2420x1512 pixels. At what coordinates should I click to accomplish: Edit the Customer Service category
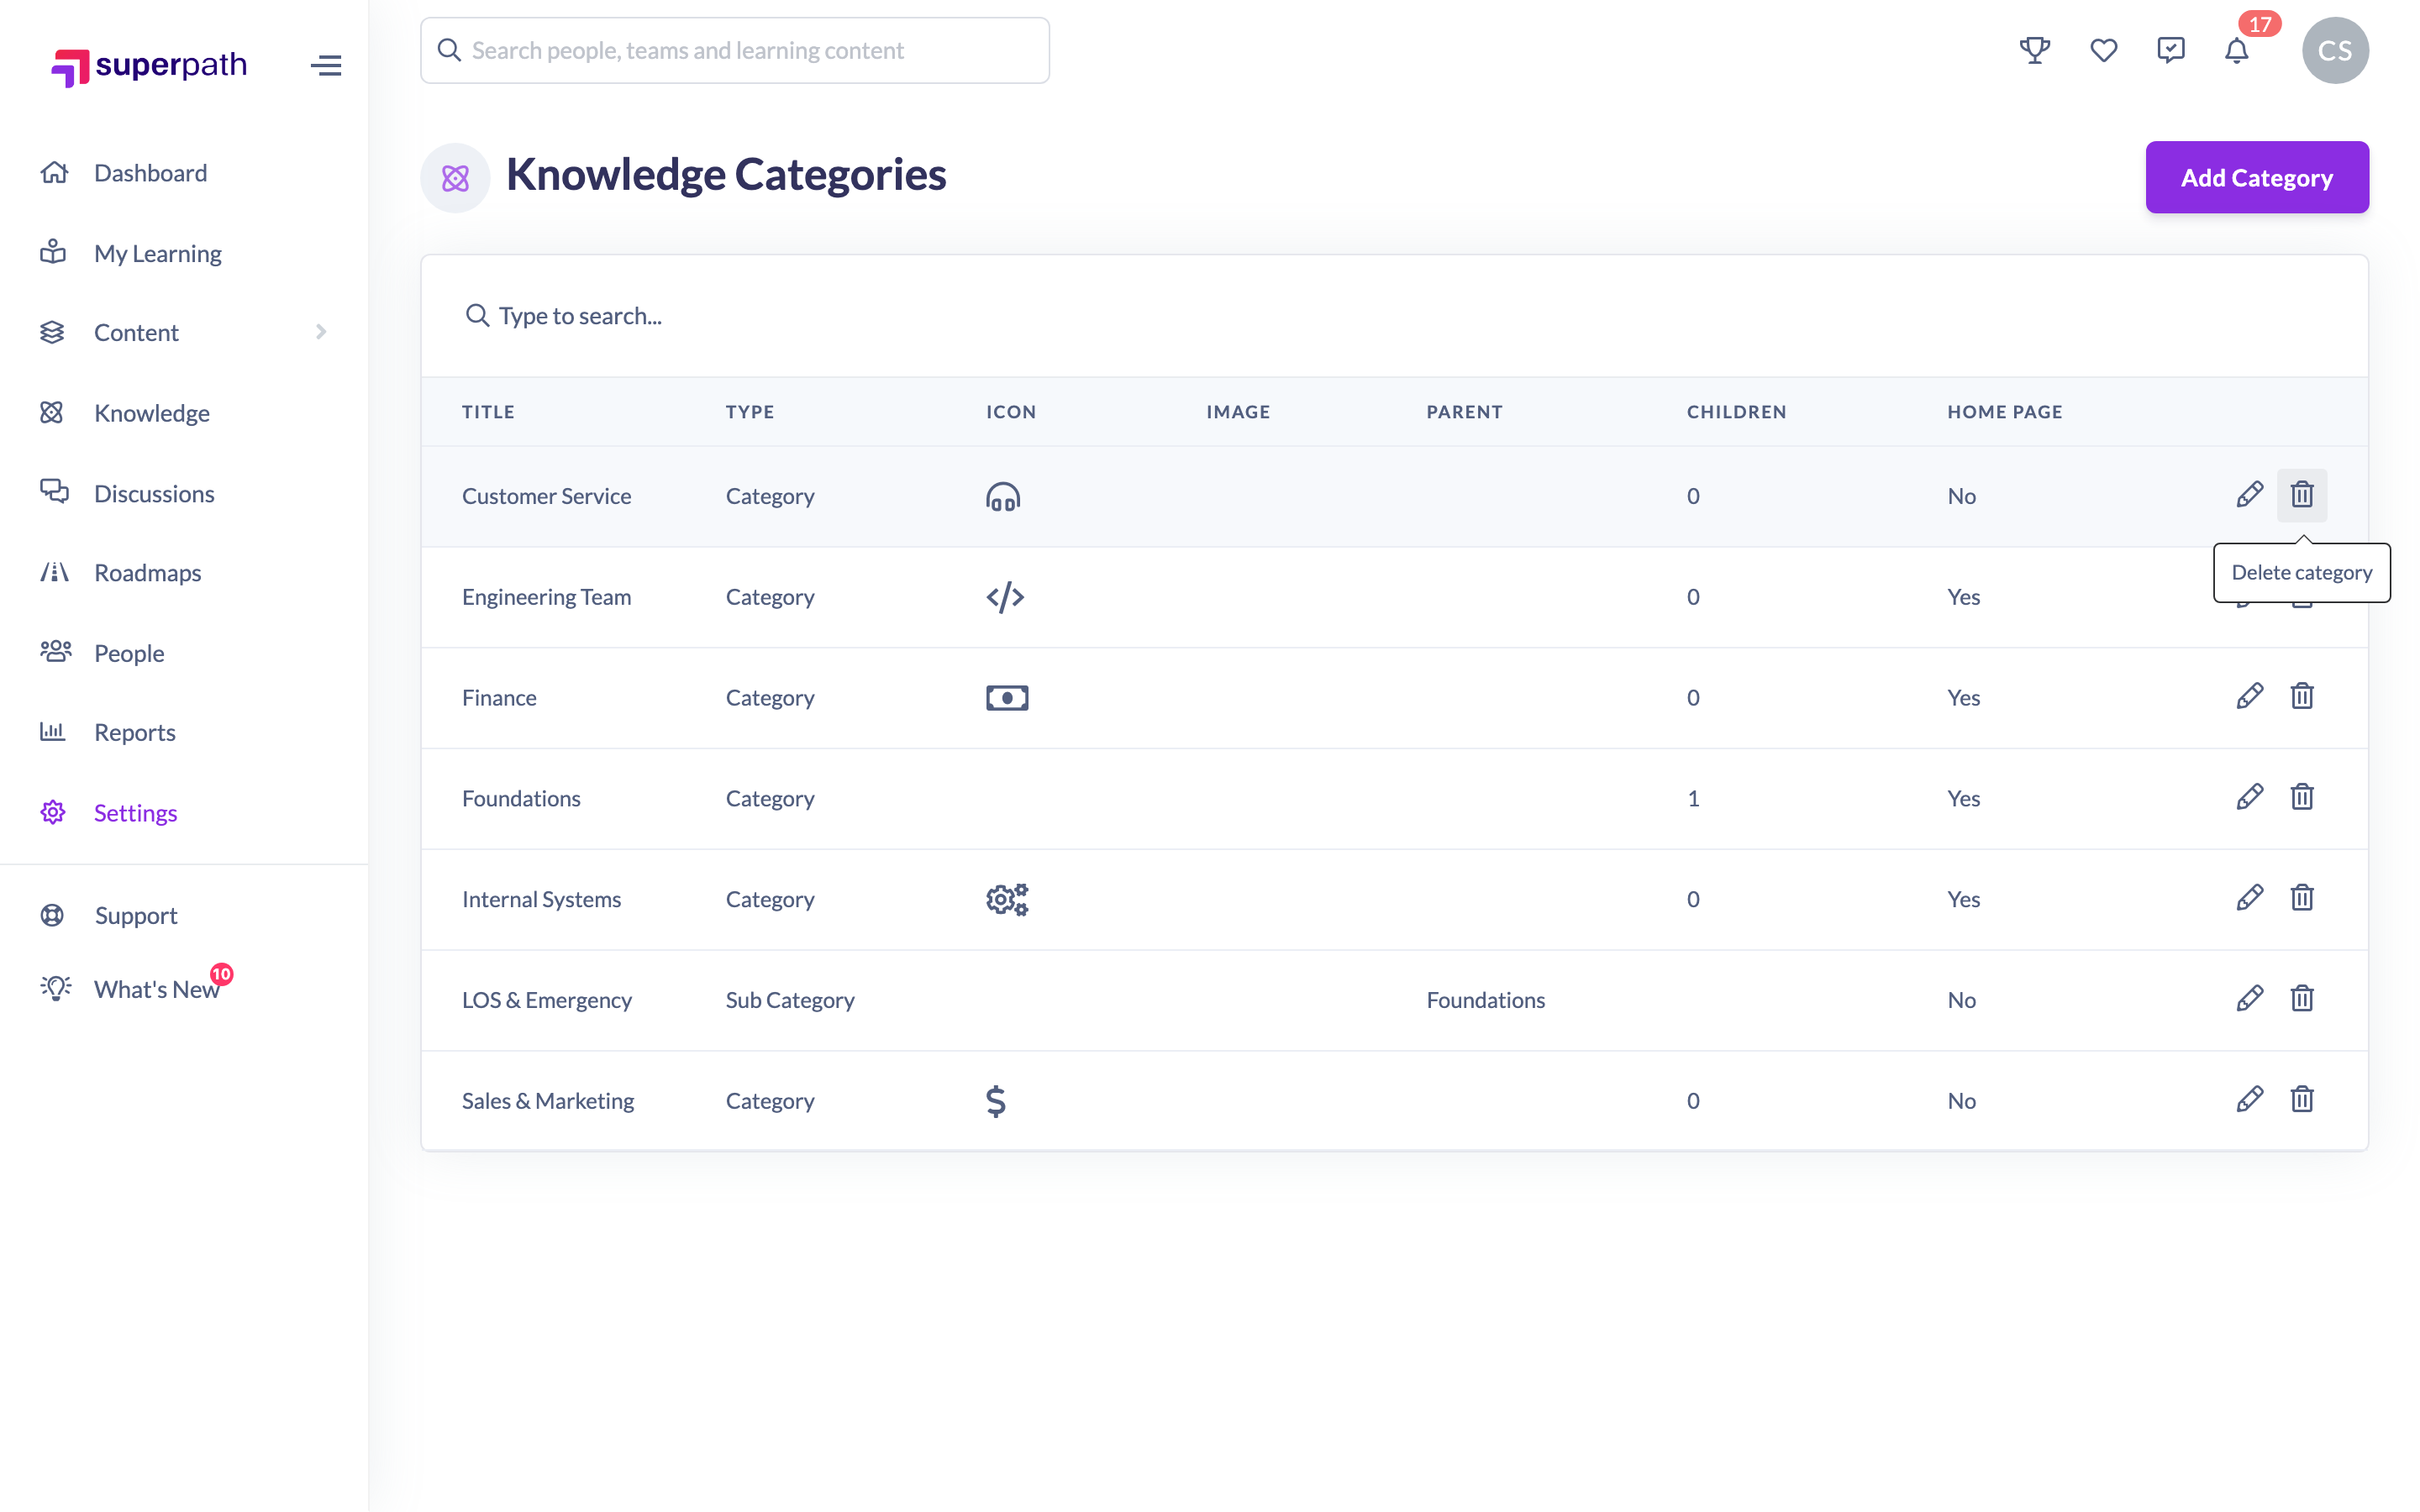click(x=2249, y=495)
